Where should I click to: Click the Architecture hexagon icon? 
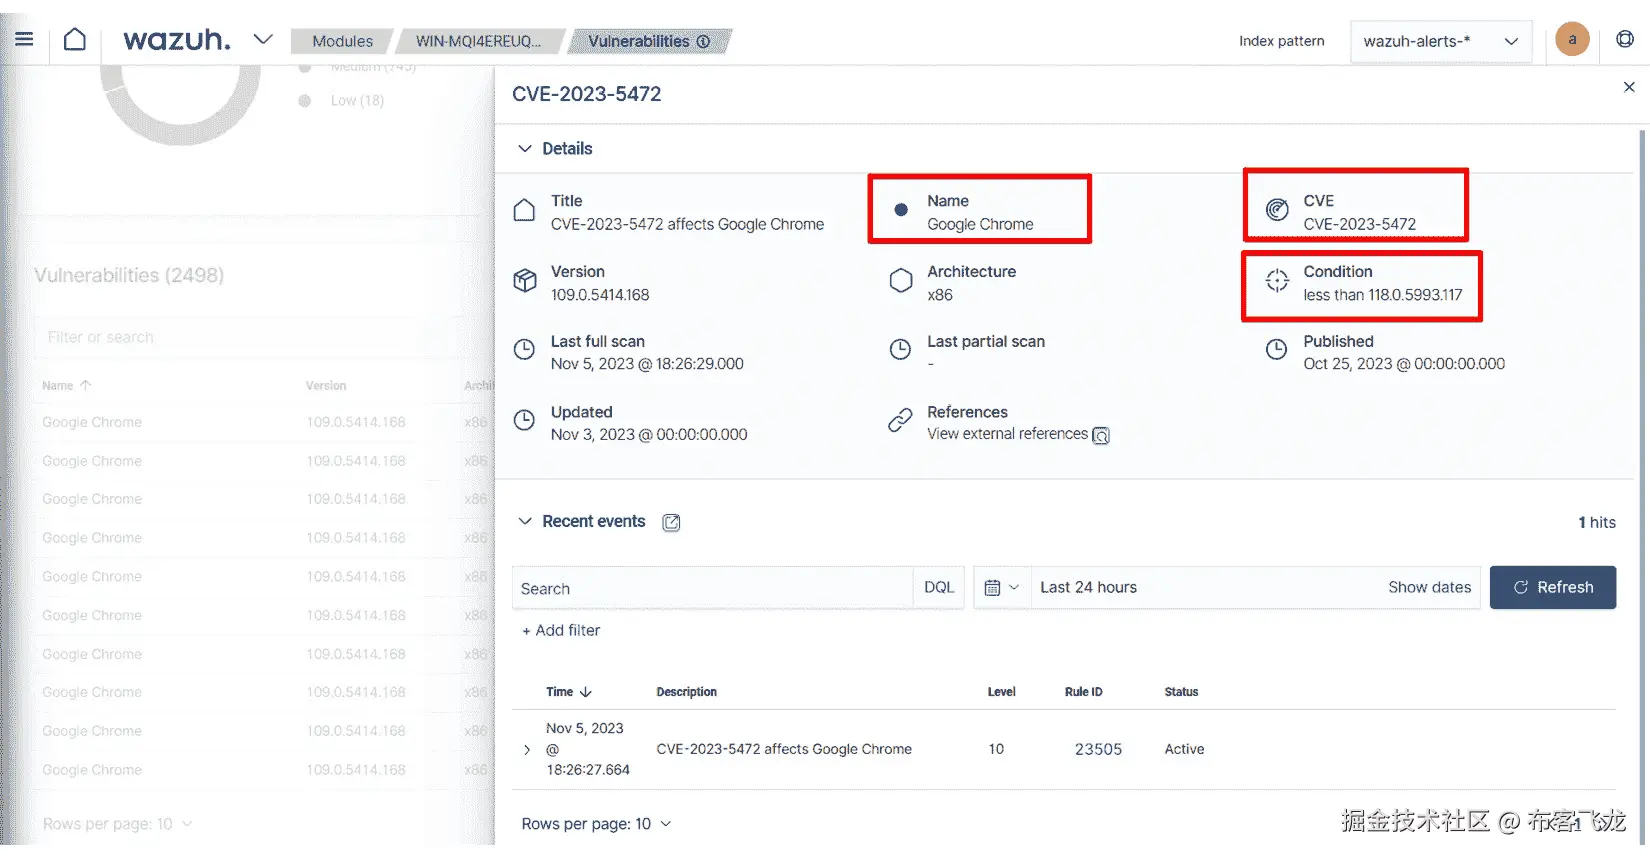click(900, 281)
